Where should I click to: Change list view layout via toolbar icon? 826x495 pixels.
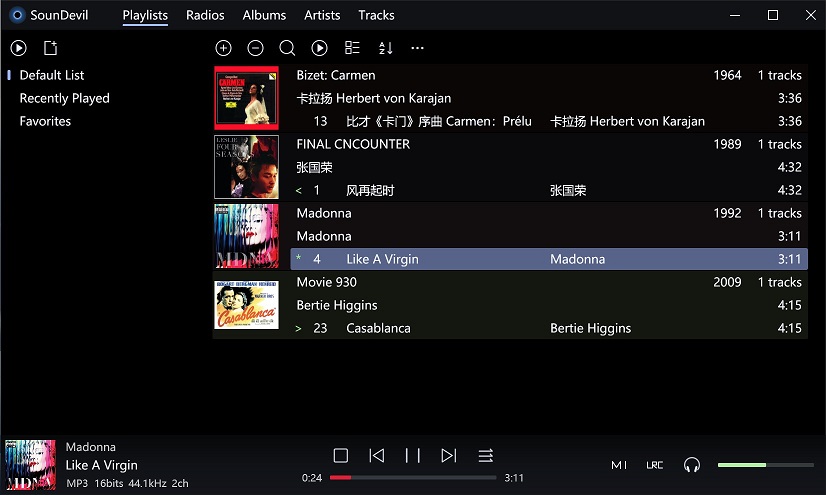(x=352, y=48)
